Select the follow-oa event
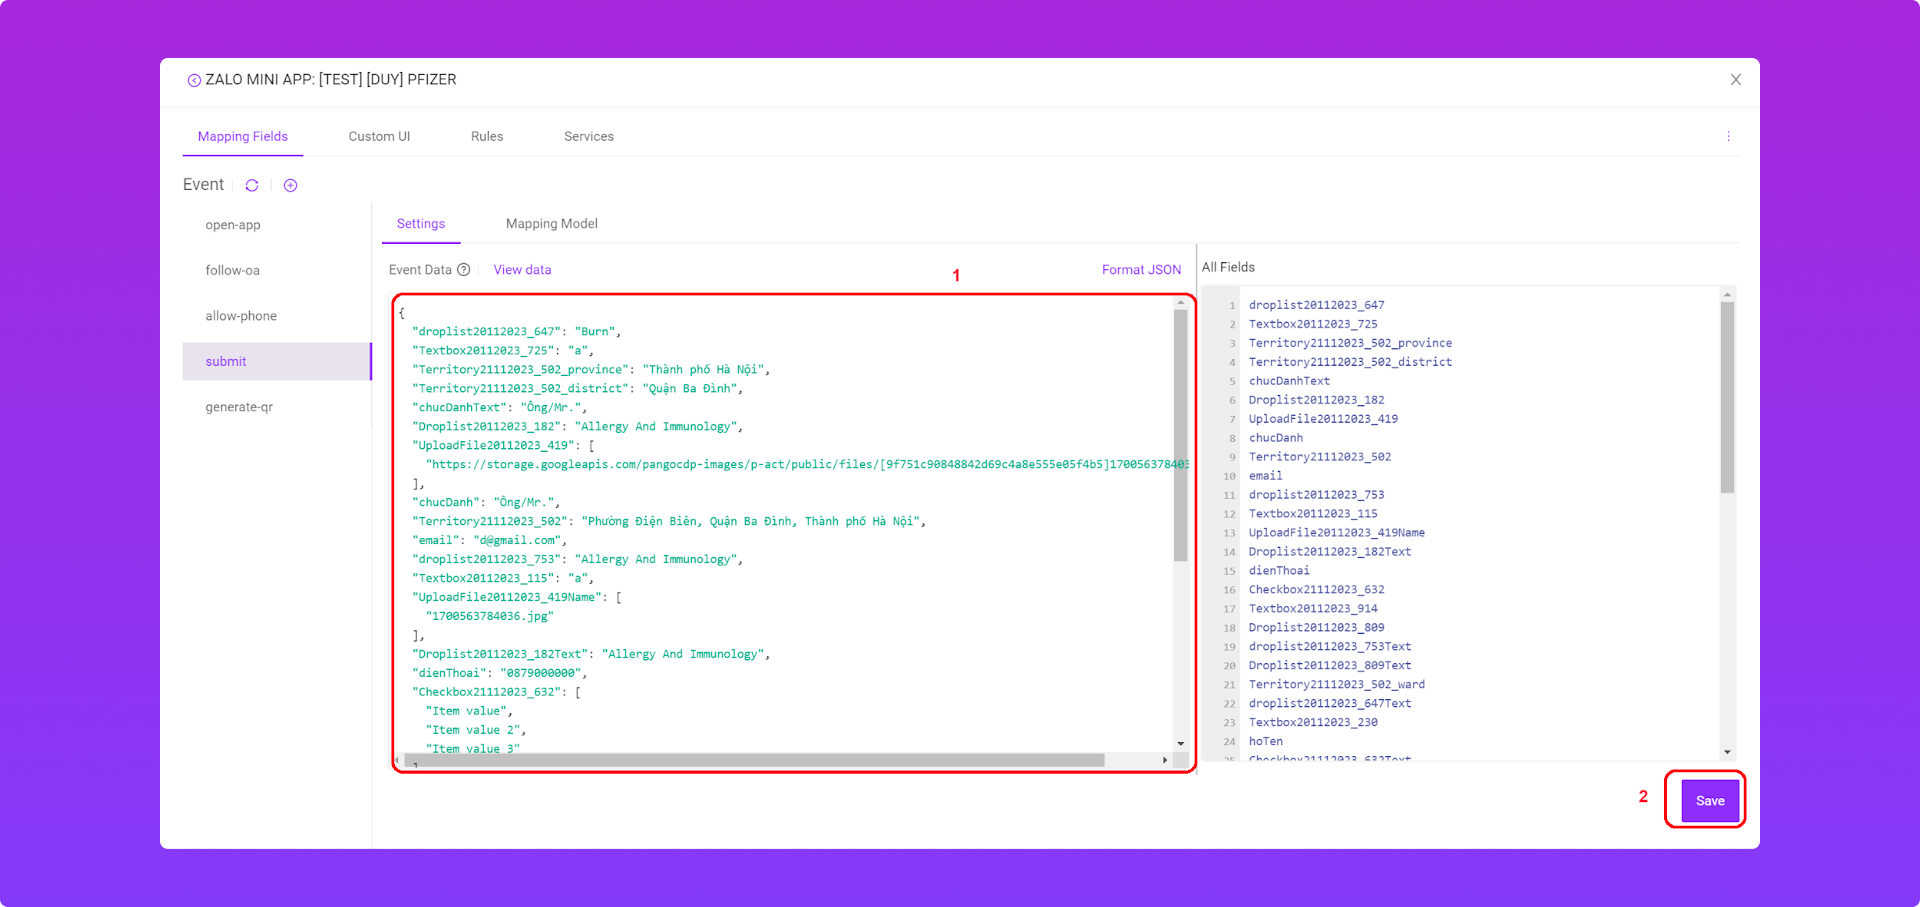1920x907 pixels. (x=232, y=270)
